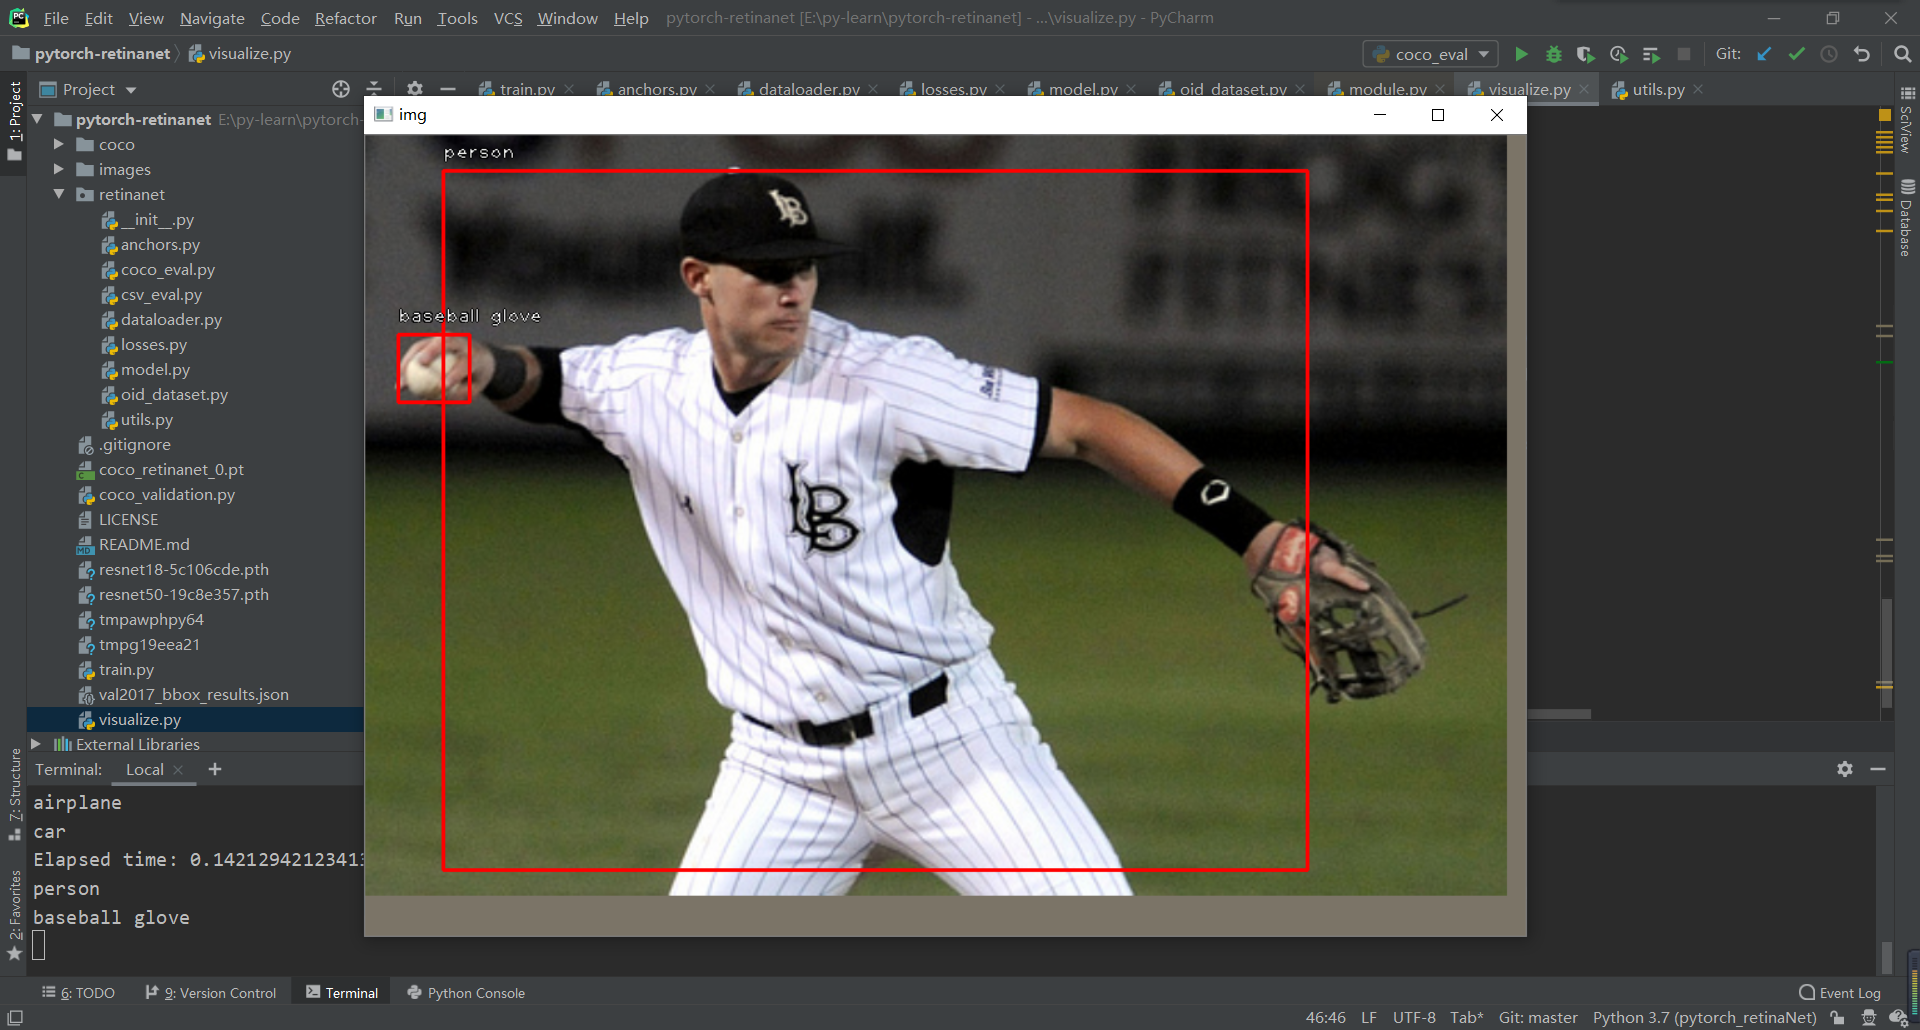
Task: Open the Database tool window
Action: [x=1907, y=218]
